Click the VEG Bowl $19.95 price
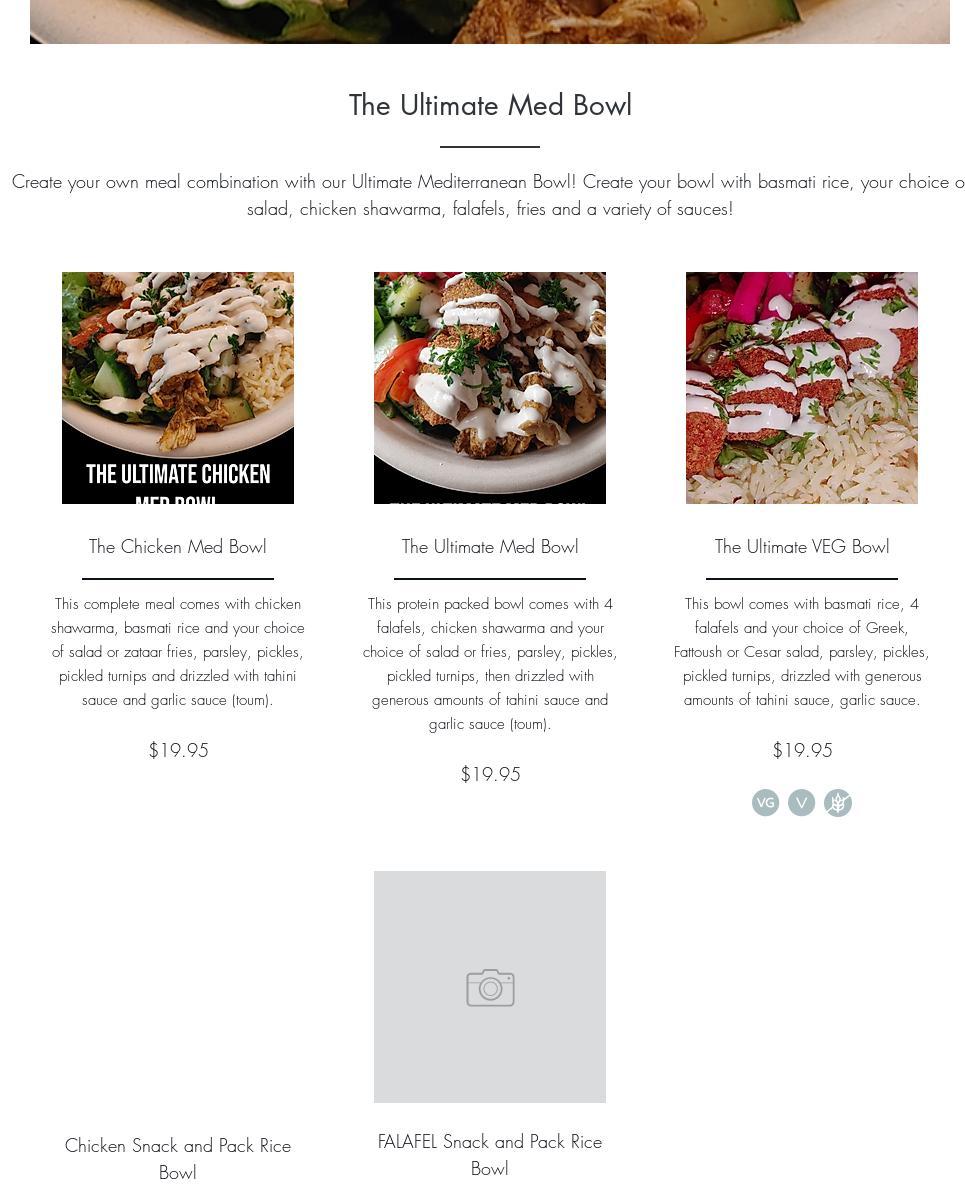The height and width of the screenshot is (1198, 965). [x=801, y=750]
